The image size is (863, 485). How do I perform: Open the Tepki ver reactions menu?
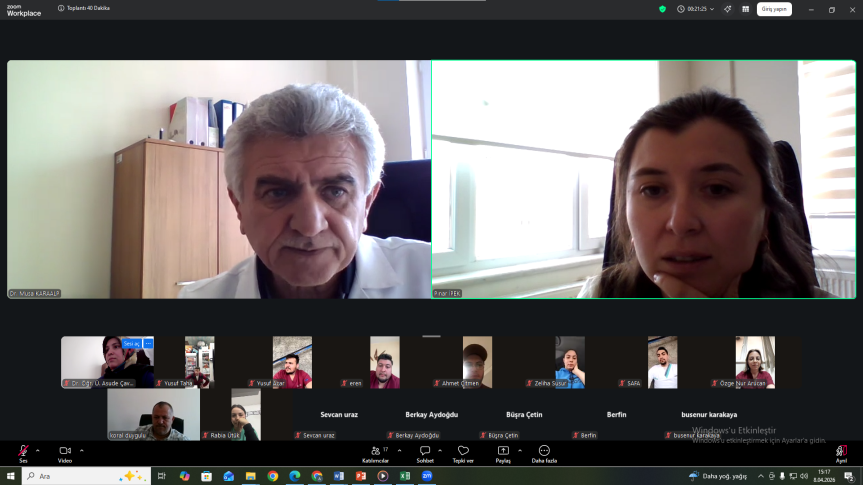tap(463, 453)
